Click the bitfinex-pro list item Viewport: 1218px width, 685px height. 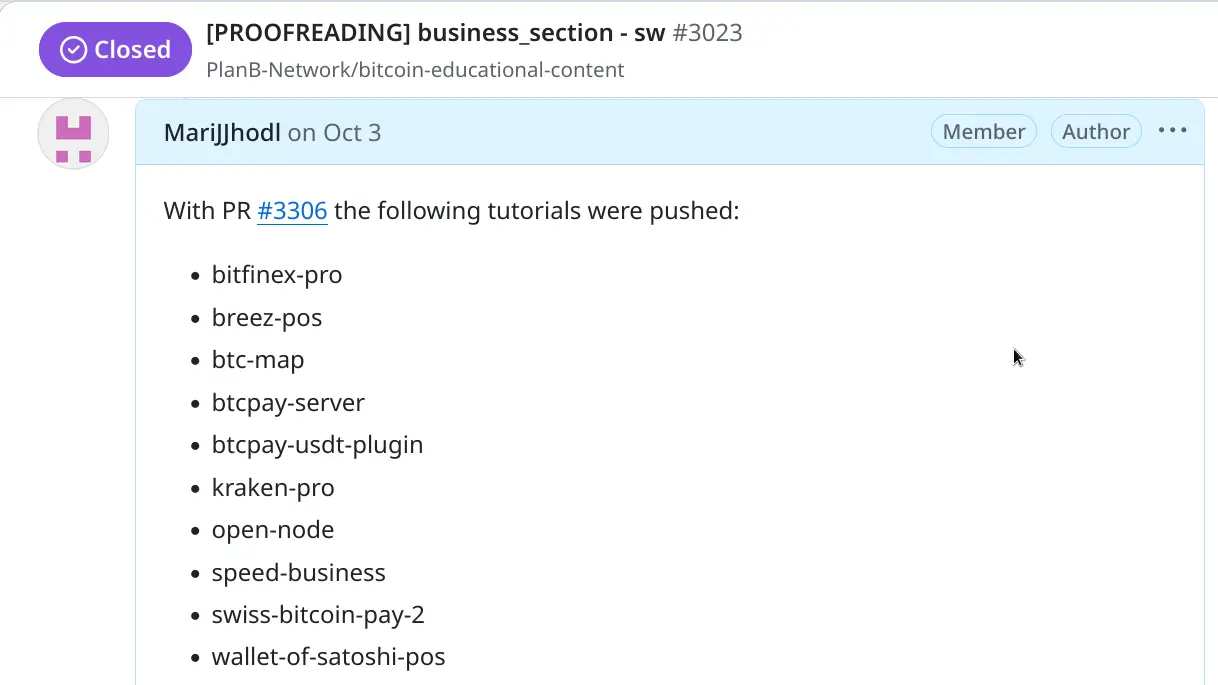tap(277, 275)
